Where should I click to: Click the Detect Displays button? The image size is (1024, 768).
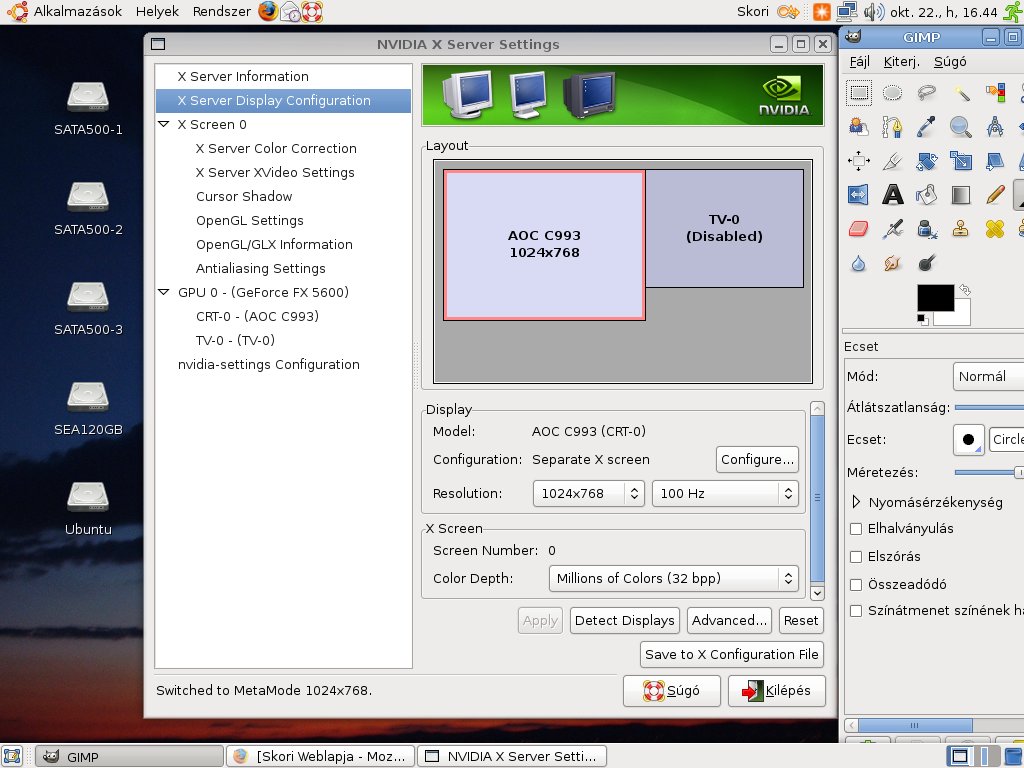click(624, 620)
